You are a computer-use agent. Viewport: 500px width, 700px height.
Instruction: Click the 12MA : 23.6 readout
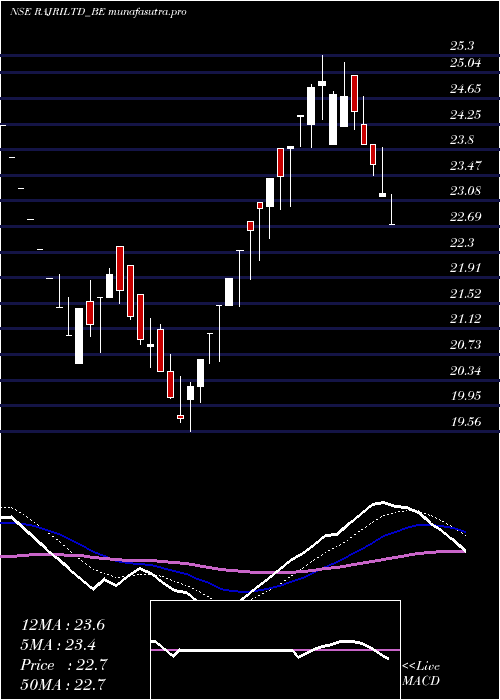click(x=63, y=625)
